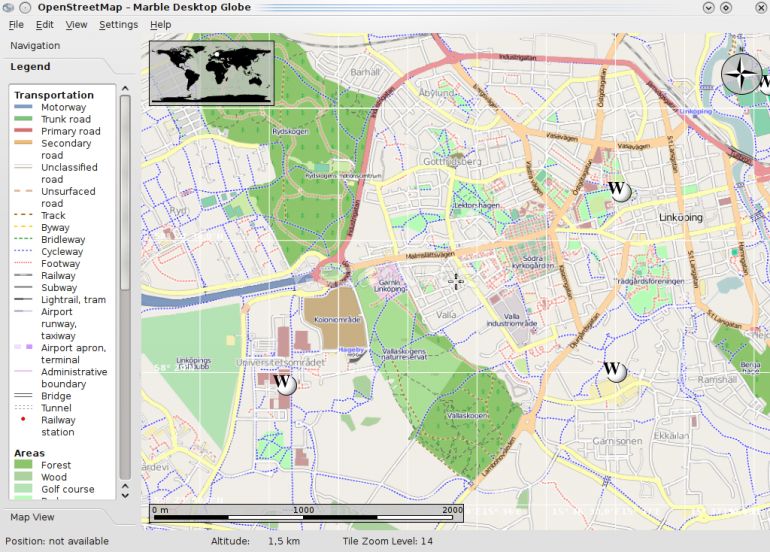Click the Bridge legend entry
Image resolution: width=770 pixels, height=552 pixels.
(x=56, y=396)
